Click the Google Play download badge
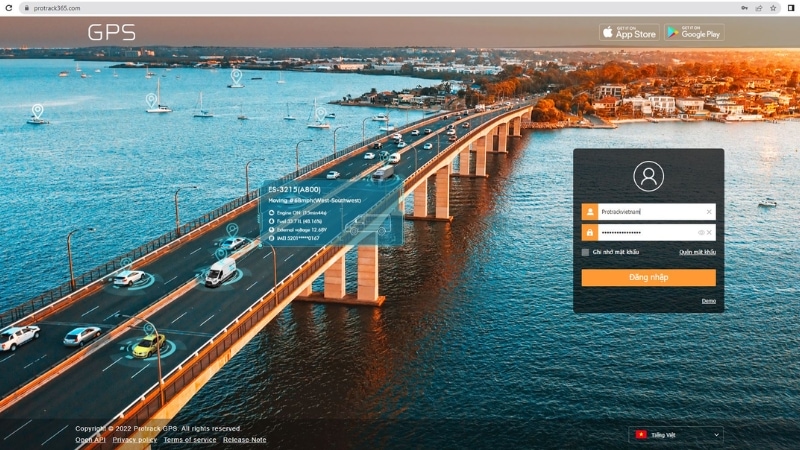This screenshot has width=800, height=450. coord(694,33)
